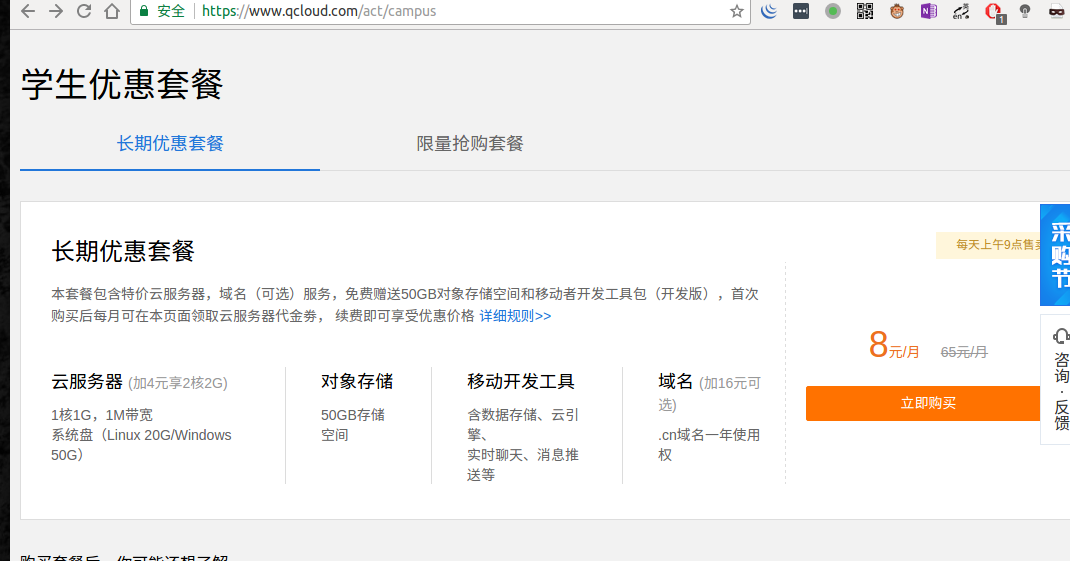This screenshot has height=561, width=1070.
Task: Open the translate en extension icon
Action: [x=961, y=12]
